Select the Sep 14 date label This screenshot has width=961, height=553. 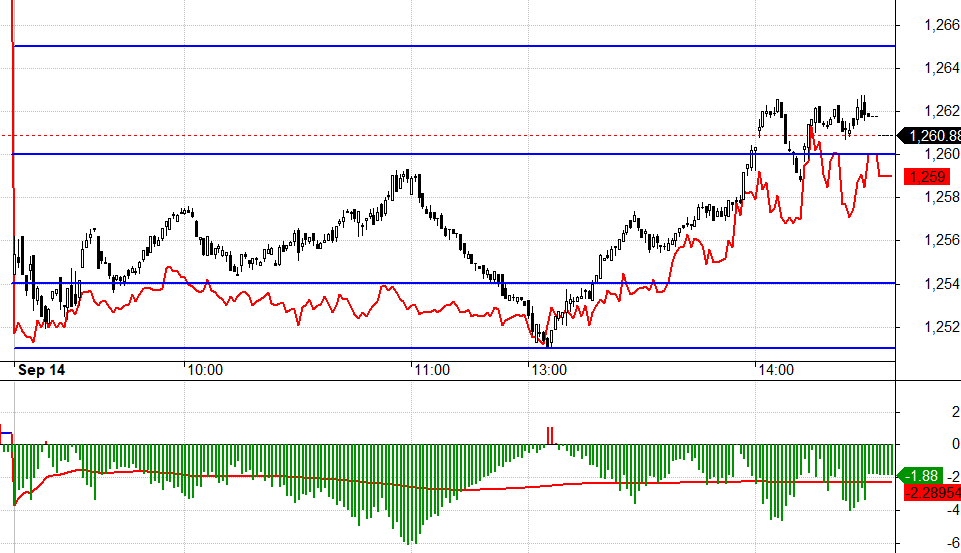[x=42, y=370]
